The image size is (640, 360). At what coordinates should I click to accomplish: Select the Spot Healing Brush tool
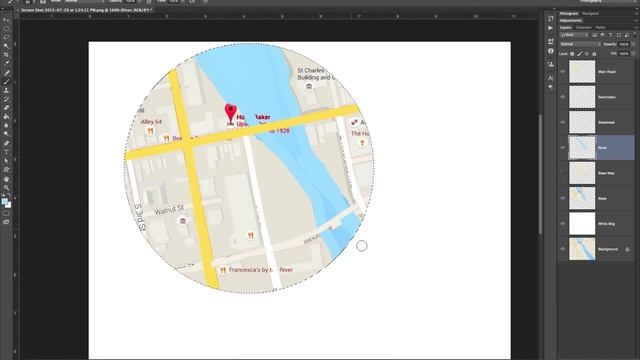[6, 73]
